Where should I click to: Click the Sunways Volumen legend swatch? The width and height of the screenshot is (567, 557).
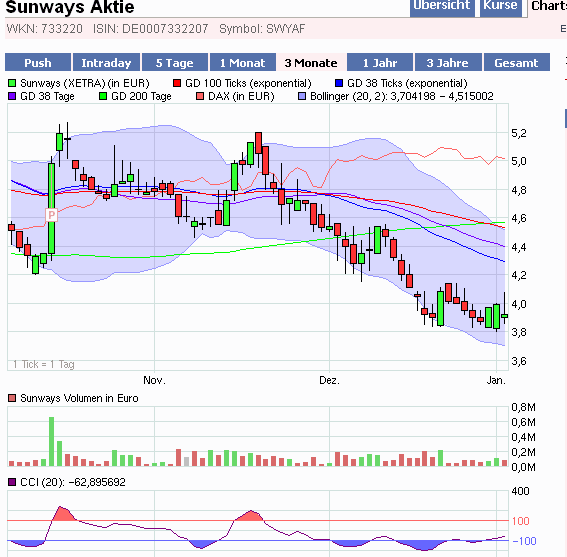12,398
